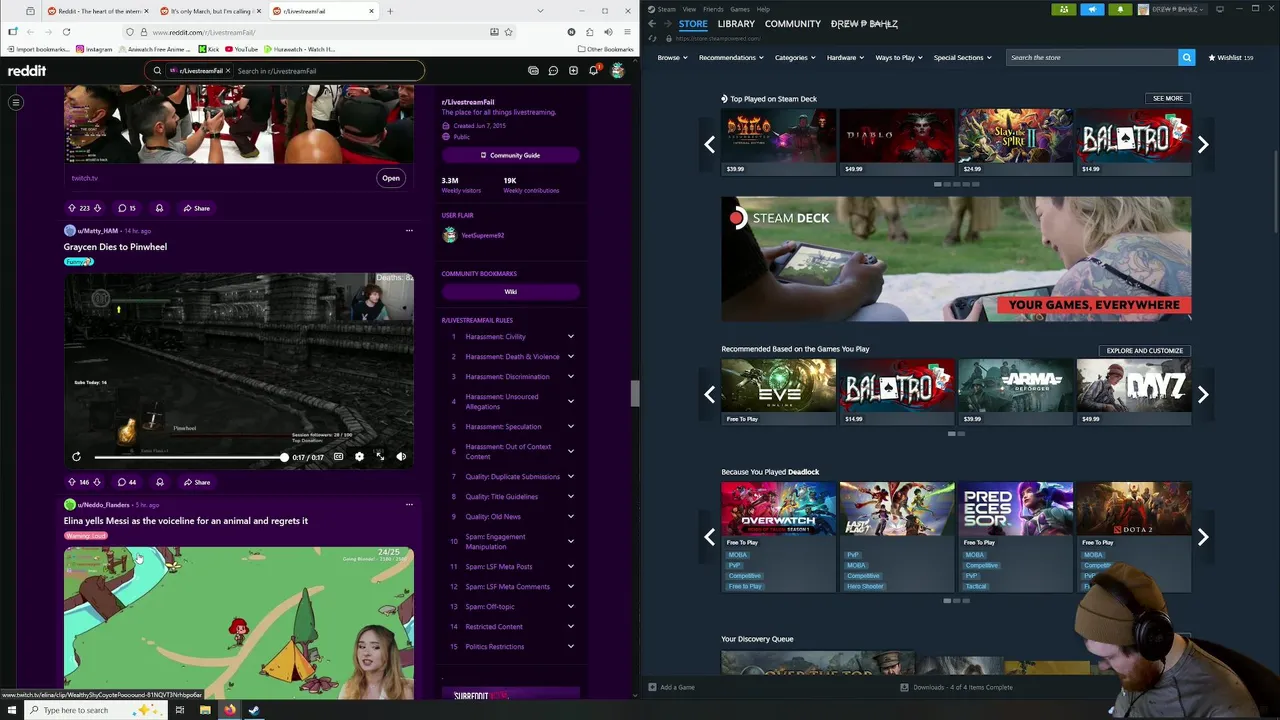Open the Wiki community bookmark
The height and width of the screenshot is (720, 1280).
(x=510, y=292)
